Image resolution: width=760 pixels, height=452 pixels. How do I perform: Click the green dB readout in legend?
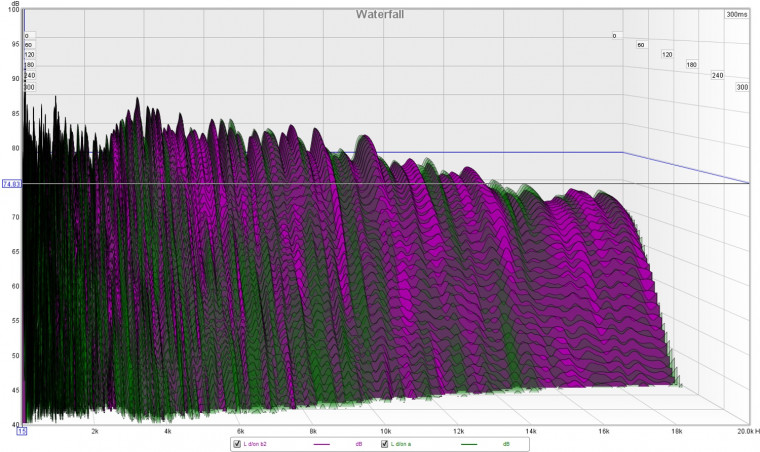pyautogui.click(x=506, y=444)
